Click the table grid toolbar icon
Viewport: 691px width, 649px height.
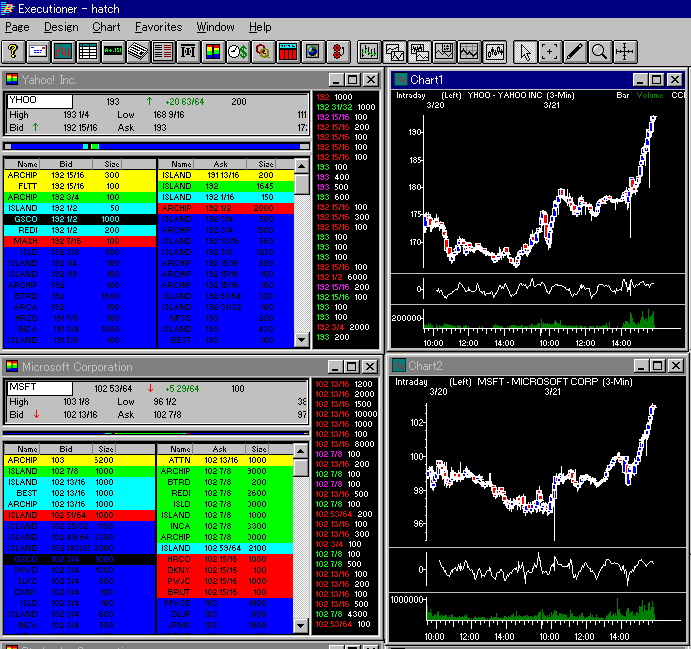(x=88, y=52)
